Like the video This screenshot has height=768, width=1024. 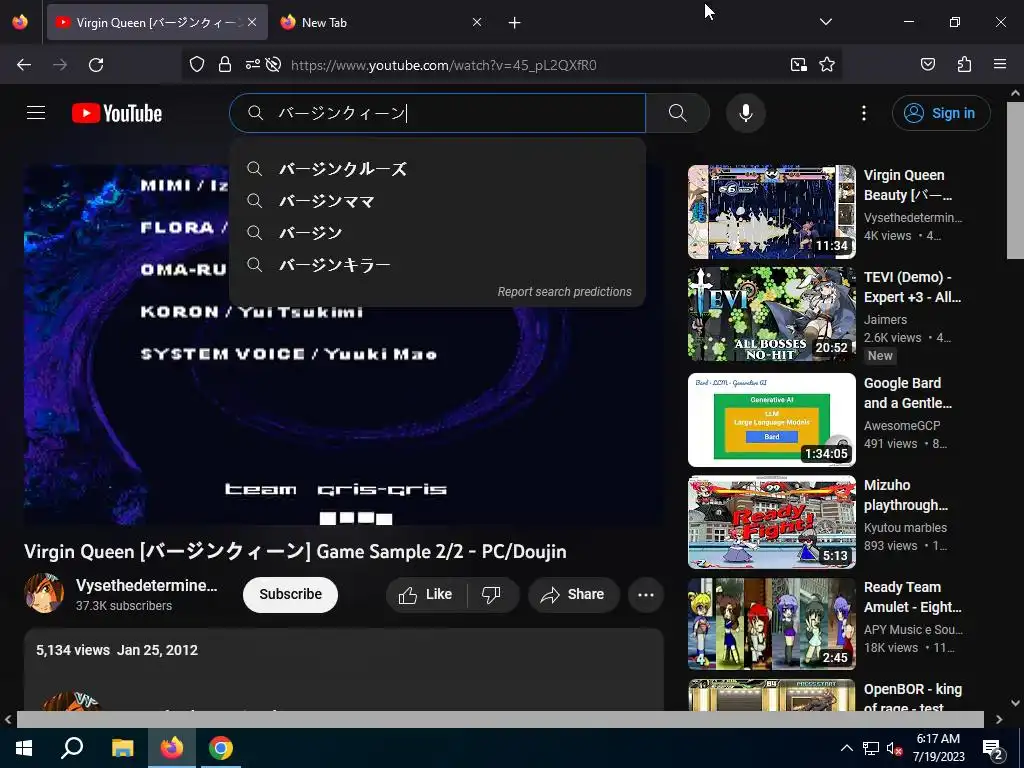coord(426,594)
